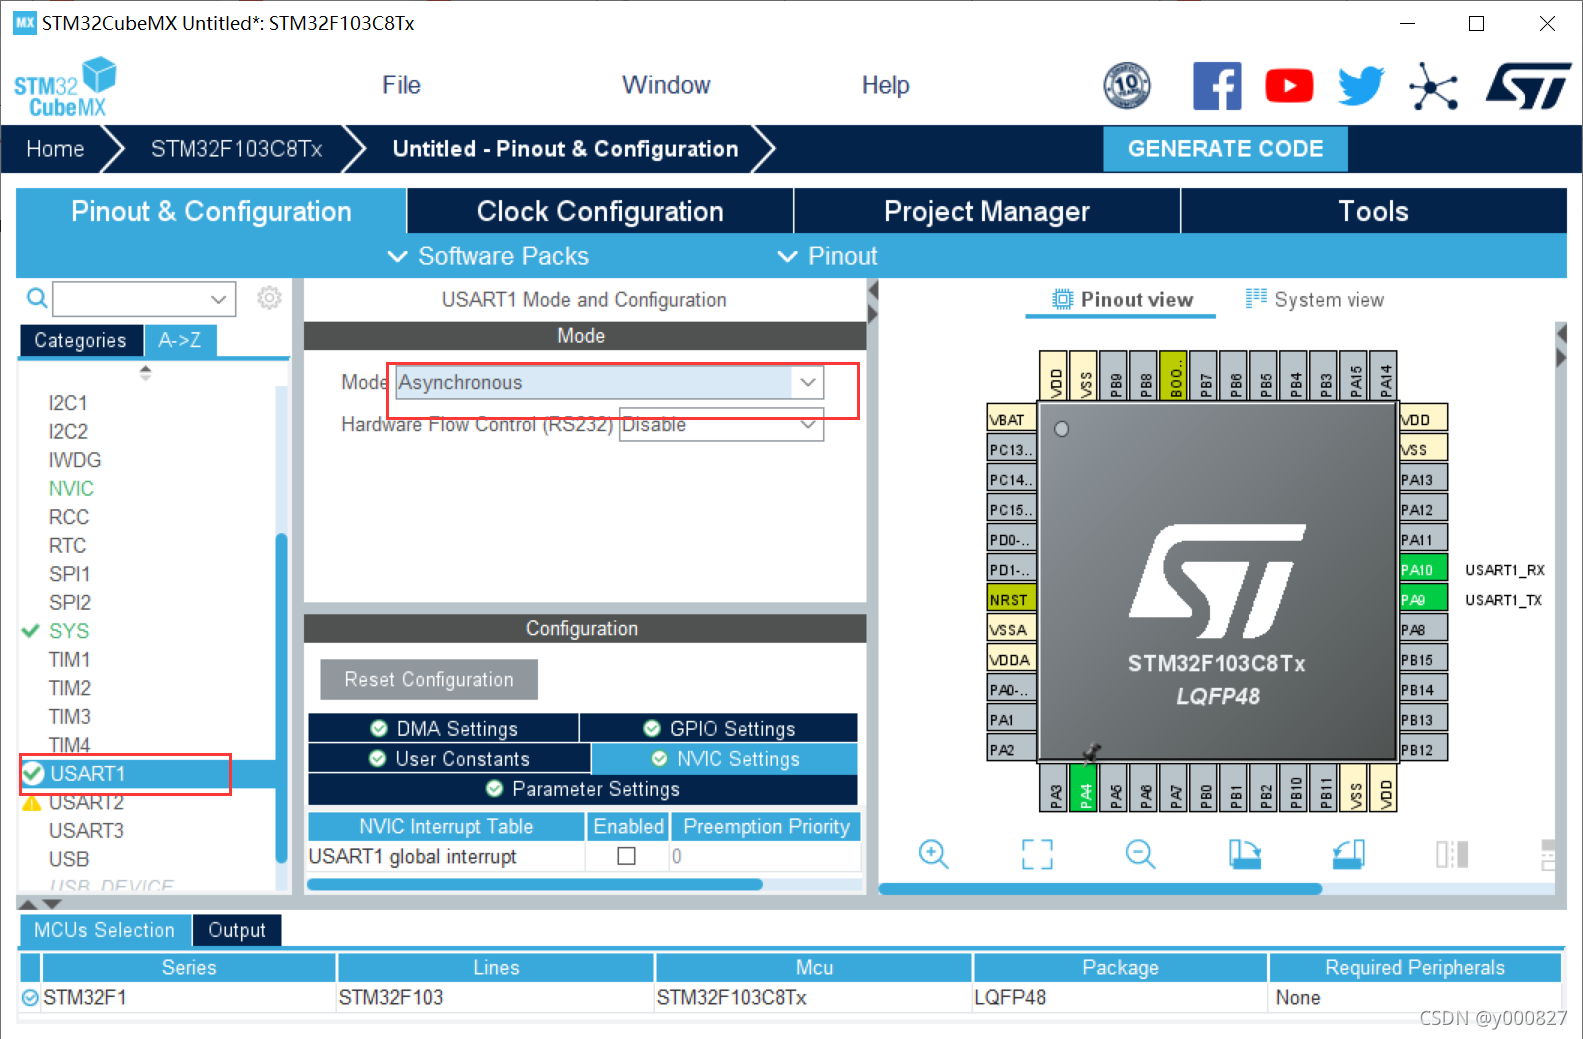Image resolution: width=1583 pixels, height=1039 pixels.
Task: Select USART1 in peripheral list
Action: [87, 773]
